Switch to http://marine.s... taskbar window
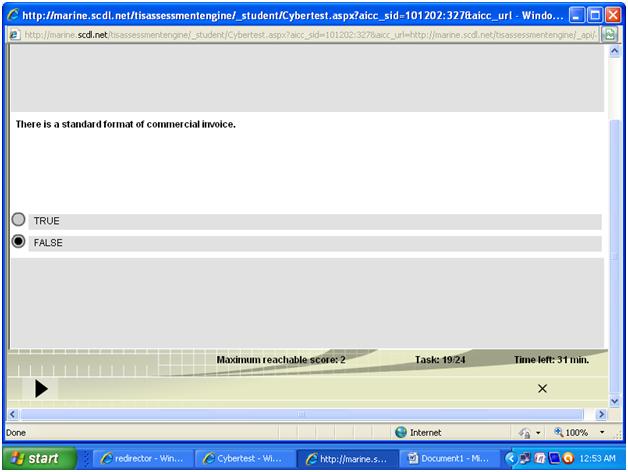The height and width of the screenshot is (472, 628). 347,458
